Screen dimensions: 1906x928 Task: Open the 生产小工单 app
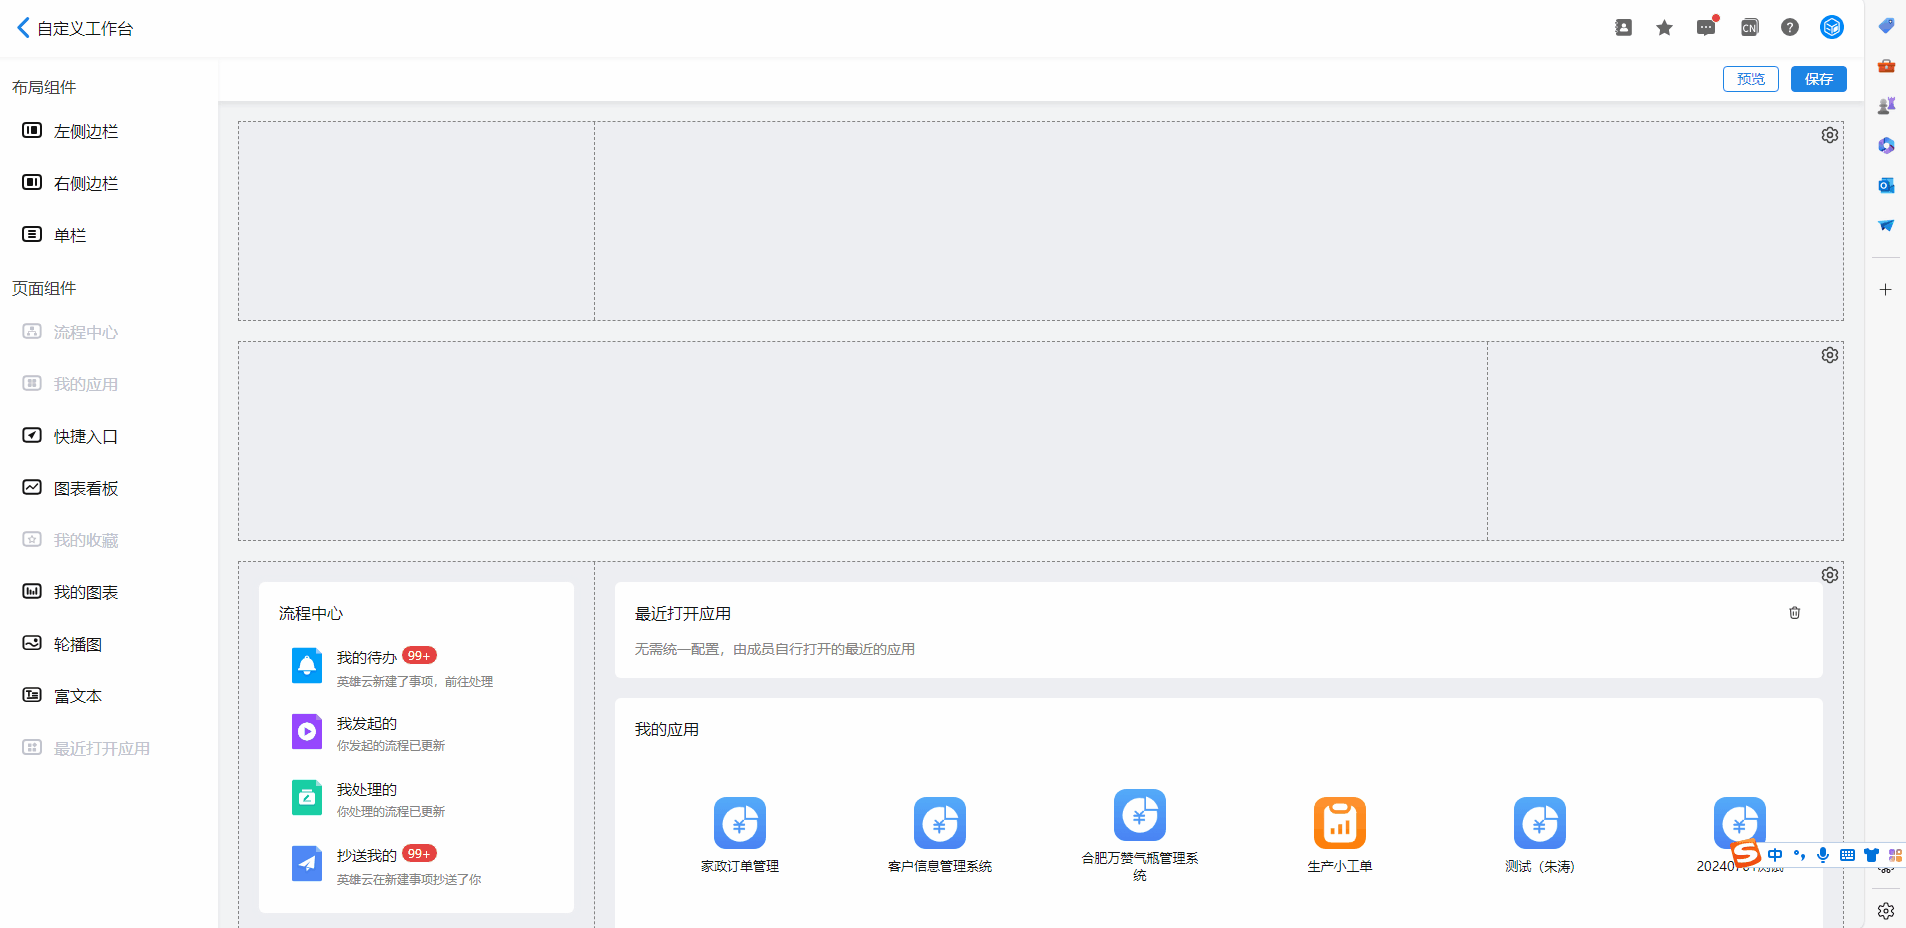pos(1339,824)
